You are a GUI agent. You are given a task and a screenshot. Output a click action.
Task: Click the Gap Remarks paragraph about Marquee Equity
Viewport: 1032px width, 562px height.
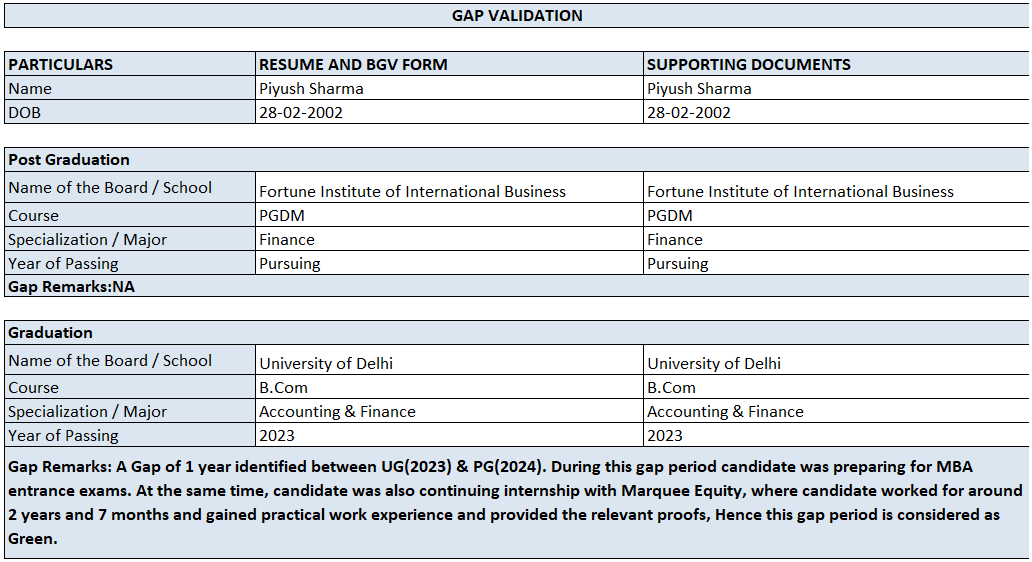(515, 501)
